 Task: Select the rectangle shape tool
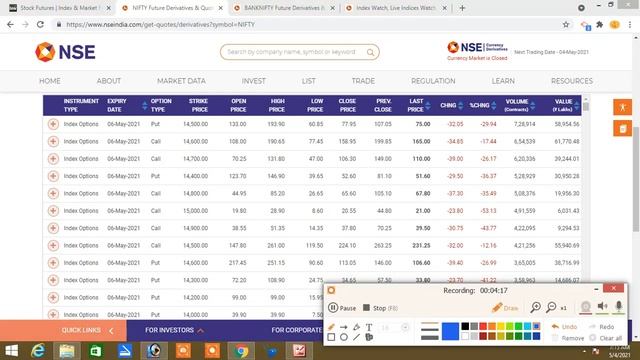331,337
